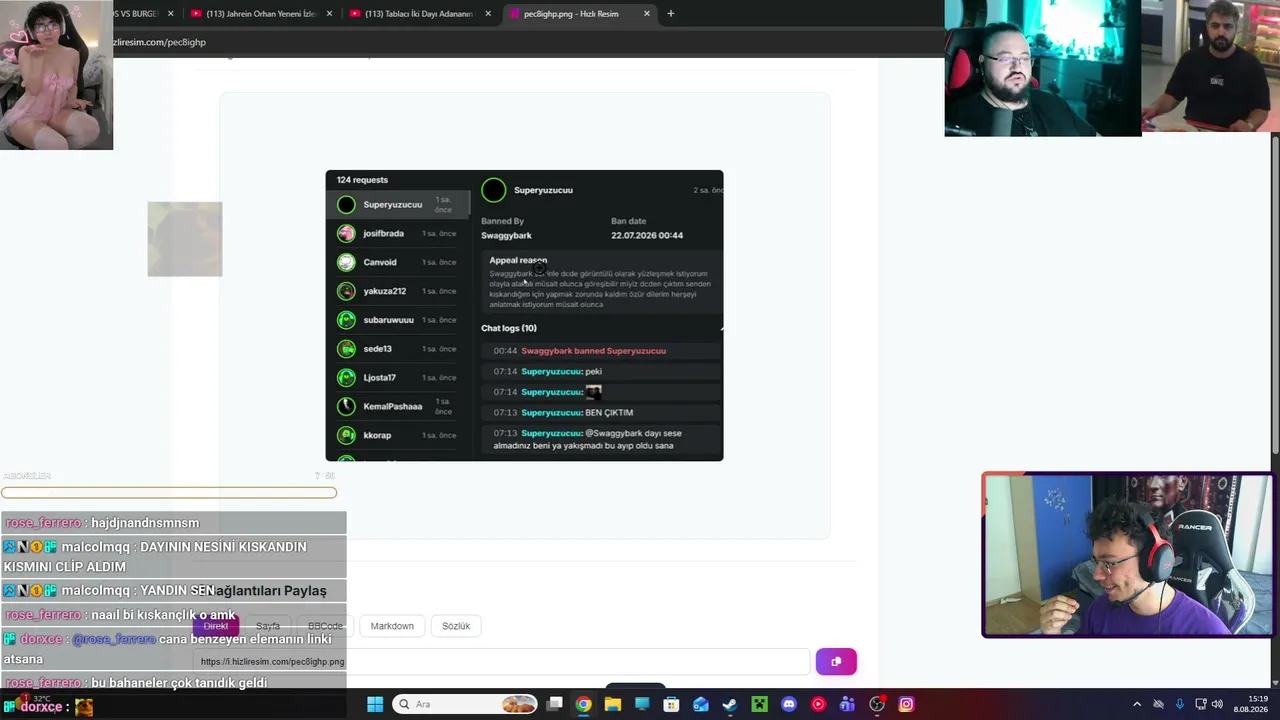Click the 'Appeal reason' label

click(518, 260)
